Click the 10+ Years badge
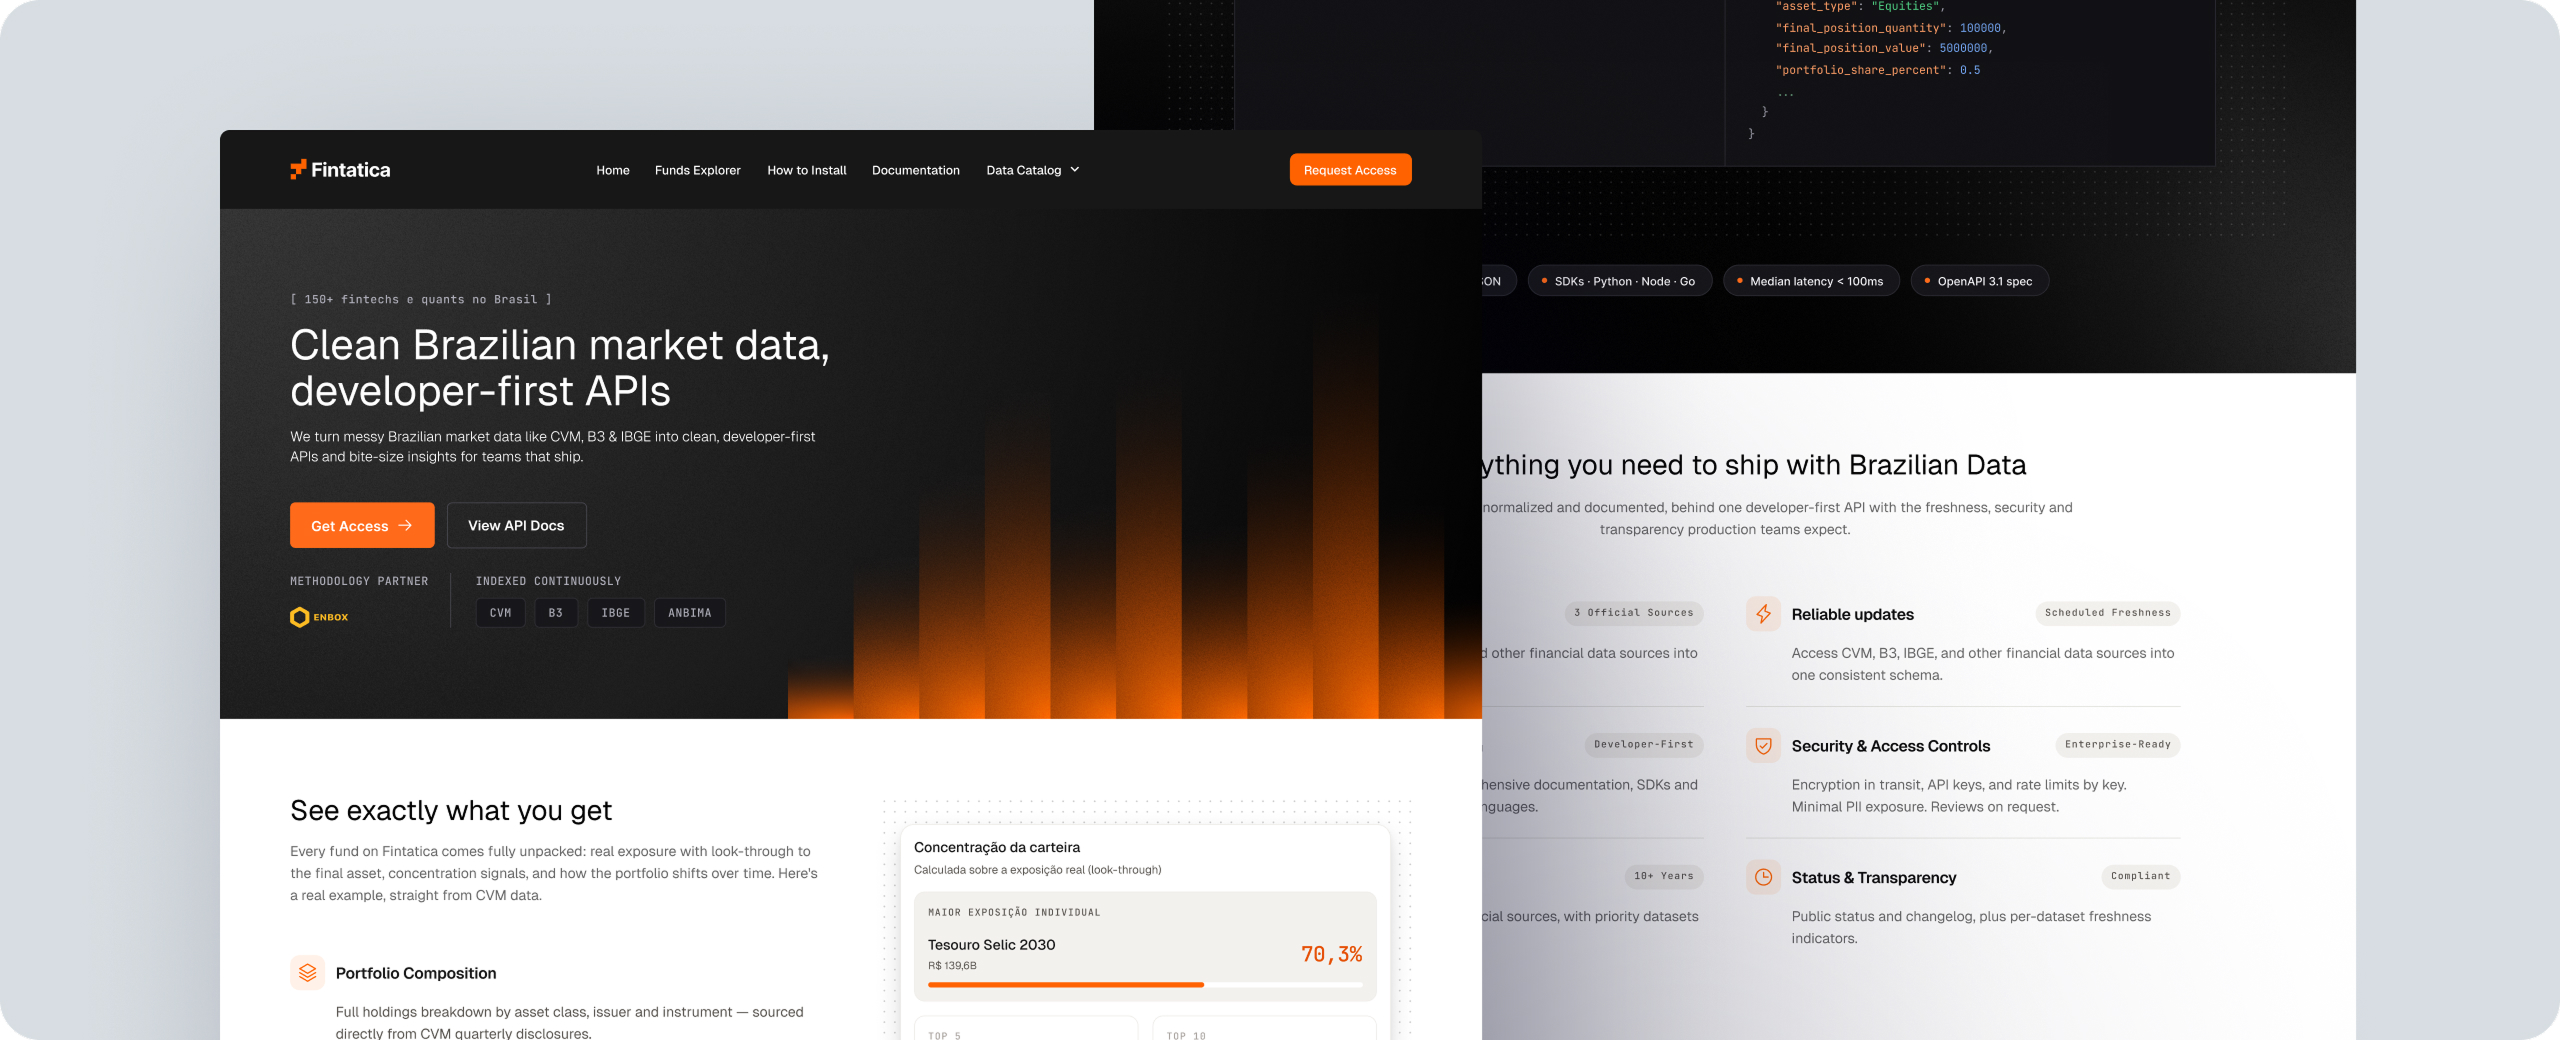The height and width of the screenshot is (1040, 2560). [x=1664, y=877]
